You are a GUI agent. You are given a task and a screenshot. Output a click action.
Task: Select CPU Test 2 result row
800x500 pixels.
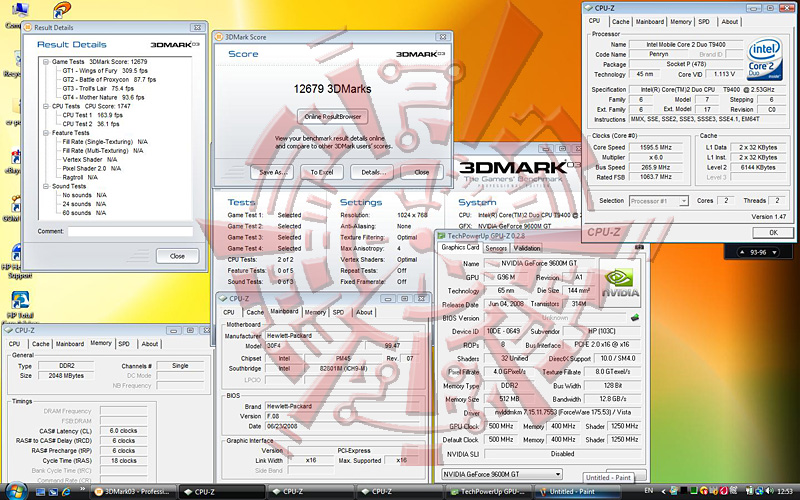(x=91, y=124)
